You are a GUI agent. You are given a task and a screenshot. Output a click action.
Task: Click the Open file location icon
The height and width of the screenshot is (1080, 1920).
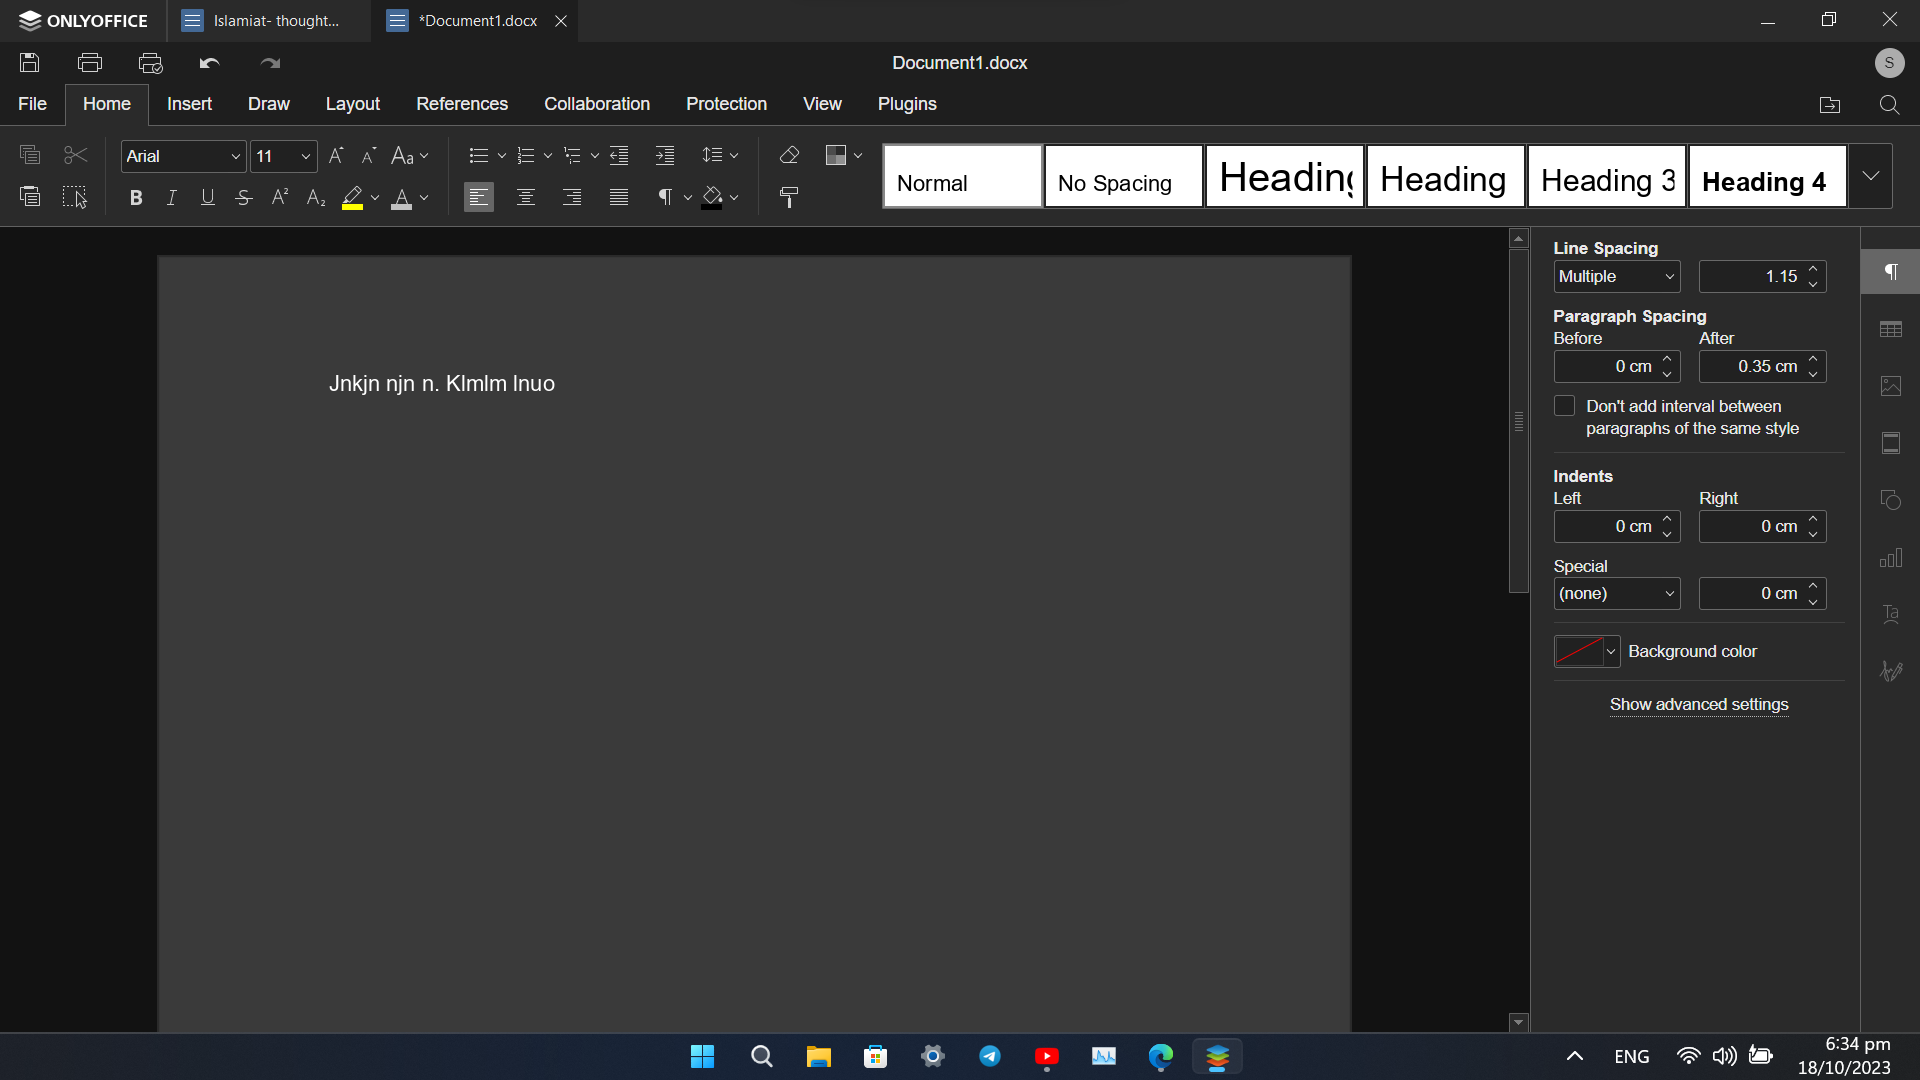[1830, 105]
